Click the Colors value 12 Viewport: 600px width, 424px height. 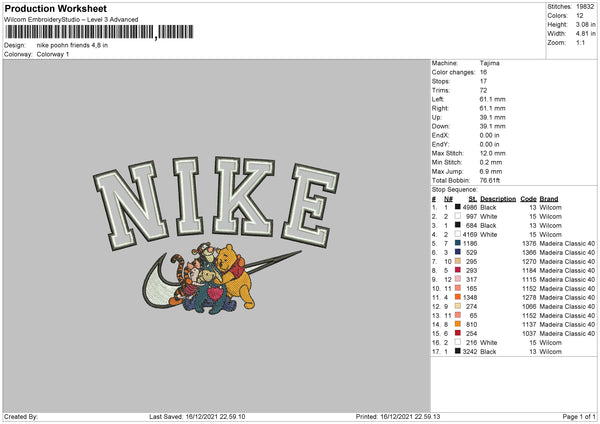(580, 16)
